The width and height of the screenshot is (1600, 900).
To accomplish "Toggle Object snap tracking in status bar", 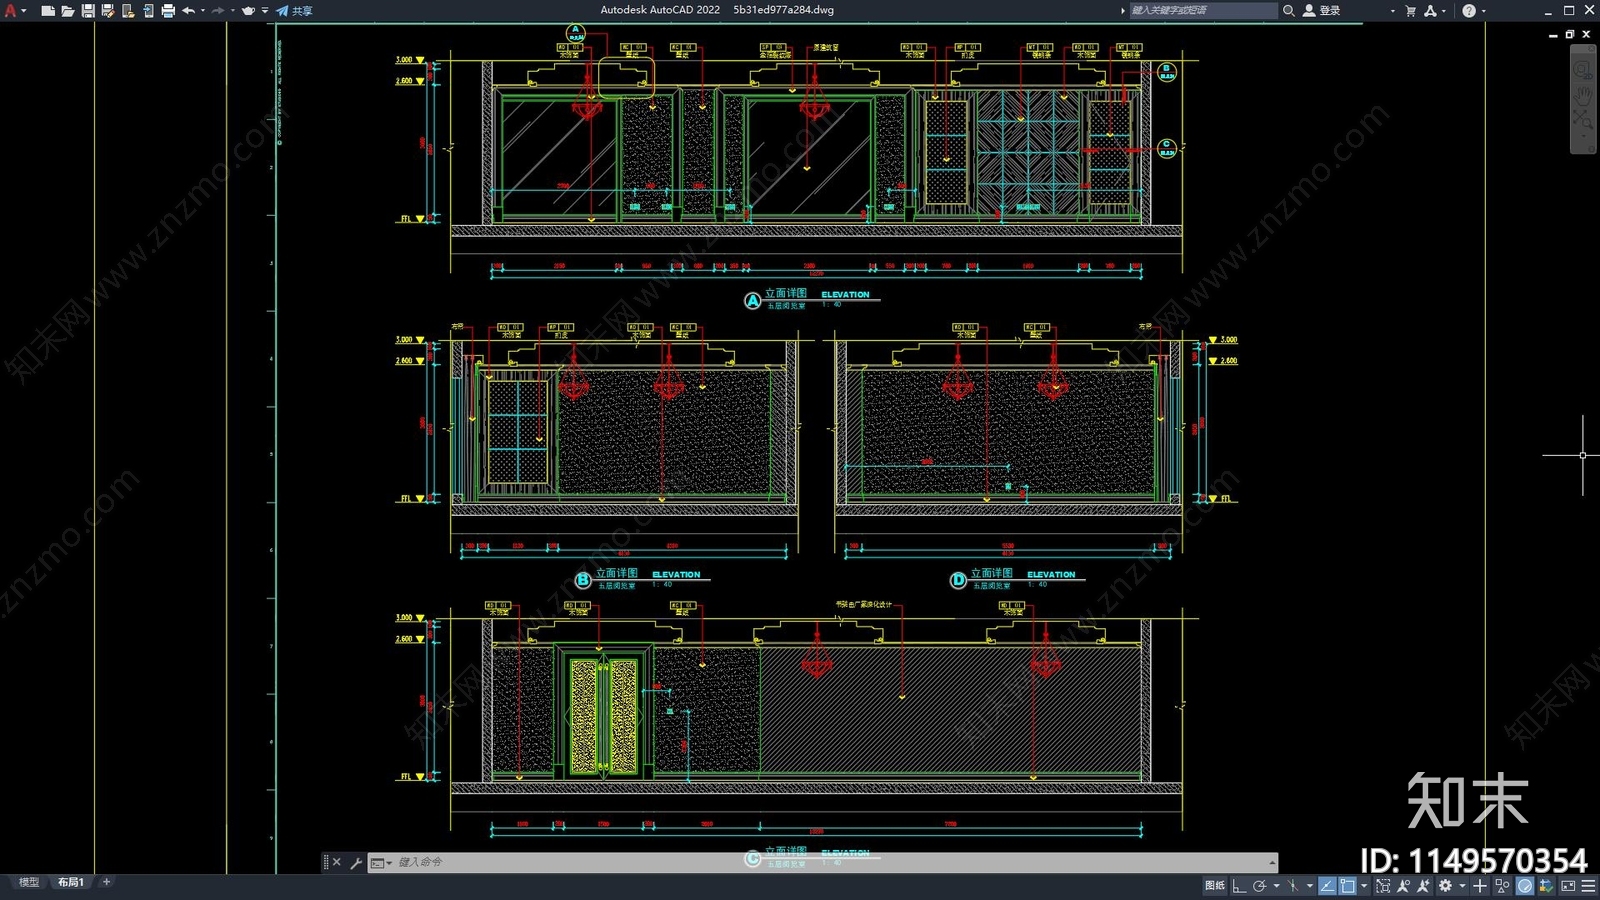I will [x=1327, y=886].
